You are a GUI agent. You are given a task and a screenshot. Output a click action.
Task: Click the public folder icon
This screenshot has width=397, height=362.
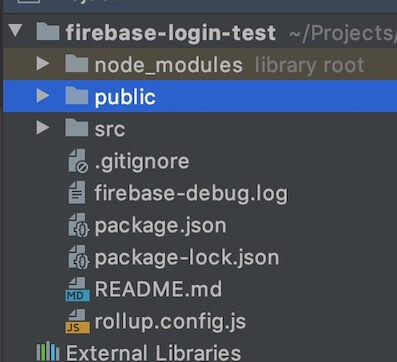[77, 96]
